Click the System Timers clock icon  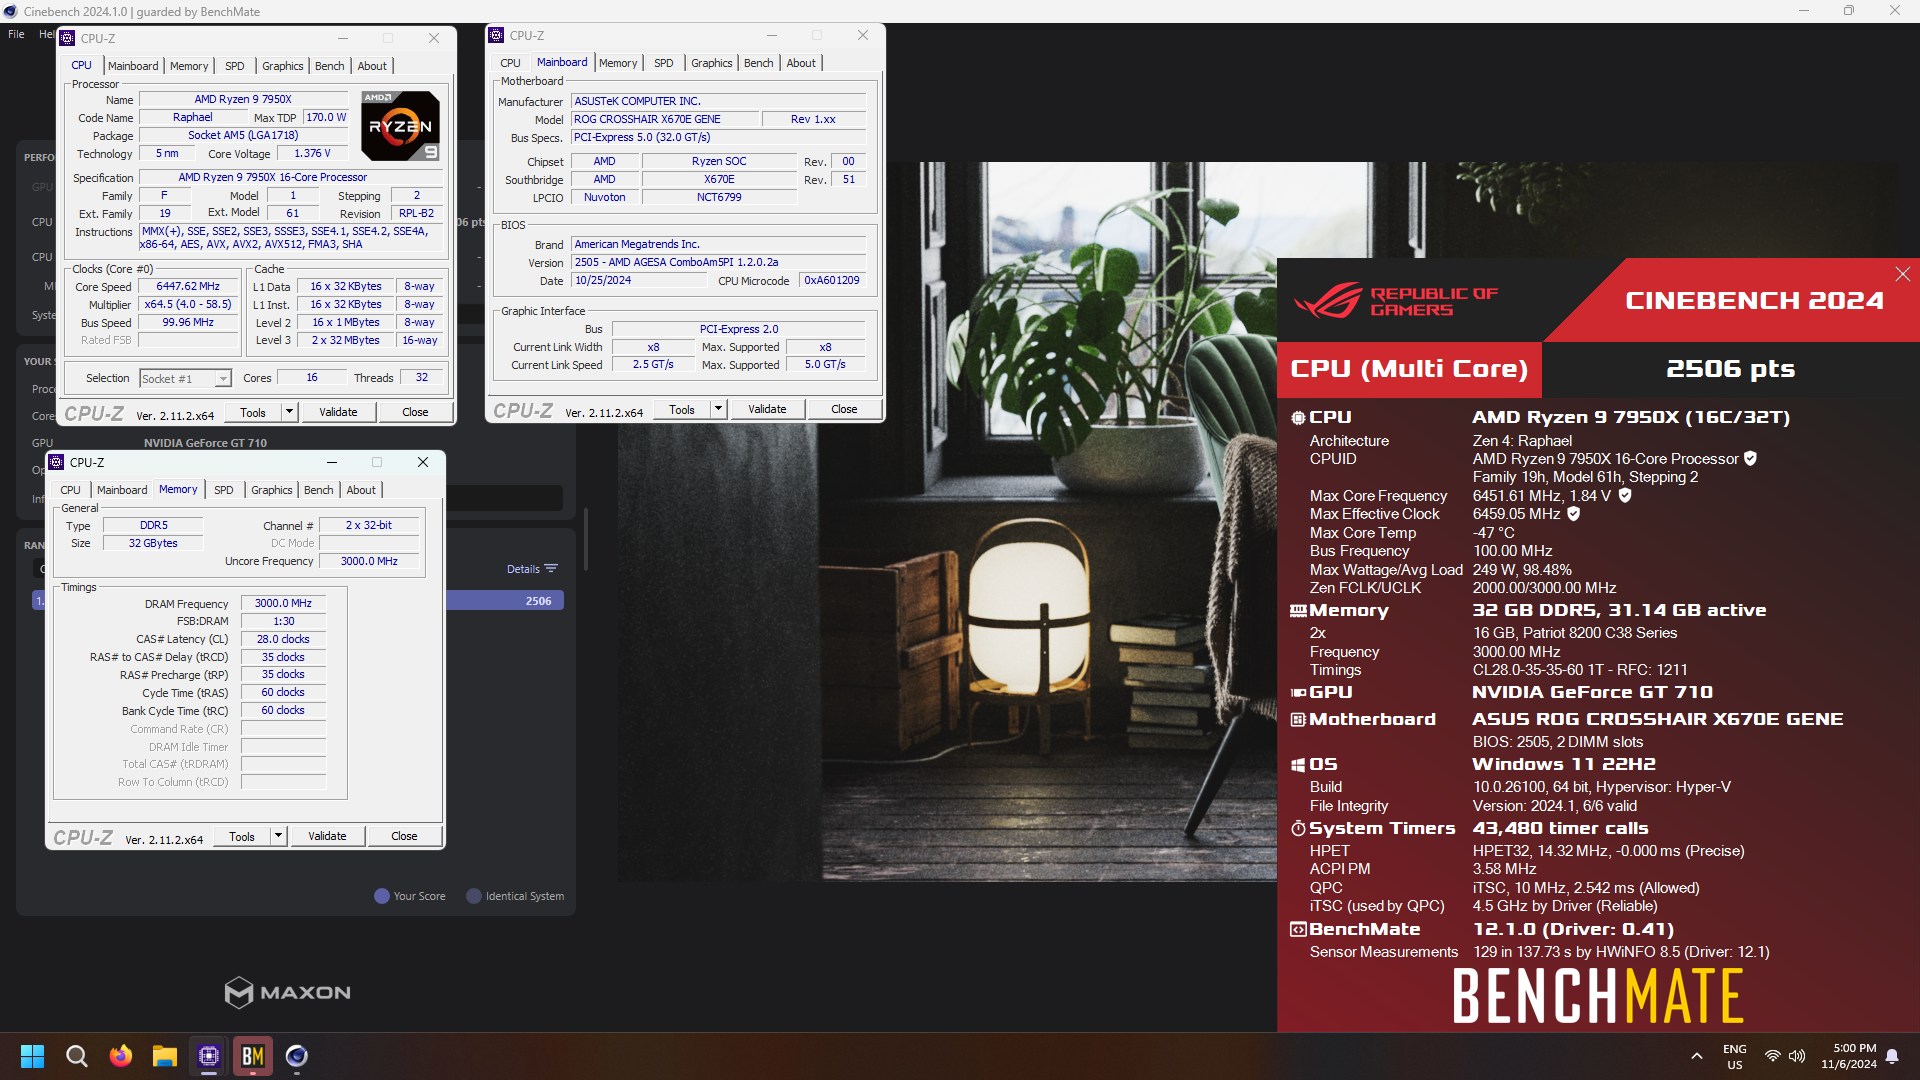1298,828
